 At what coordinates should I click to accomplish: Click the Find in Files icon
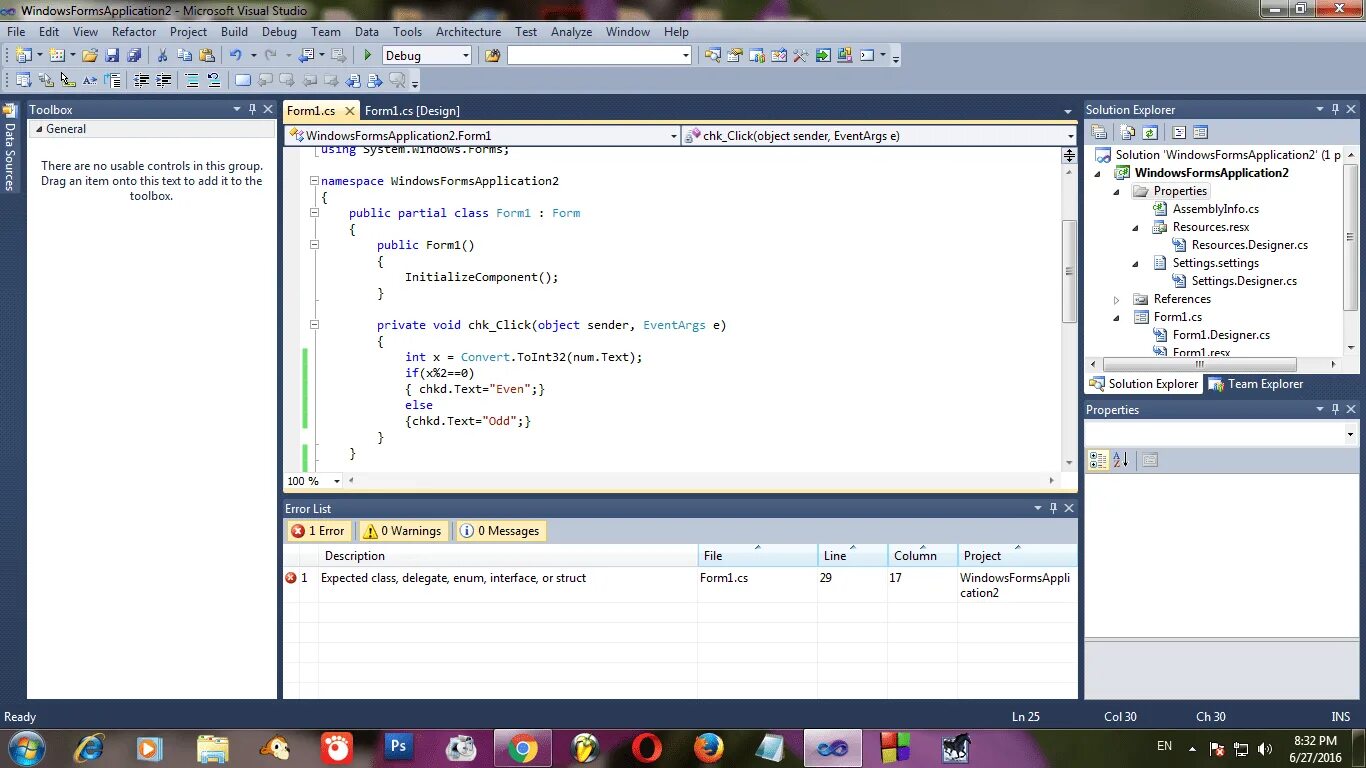point(493,56)
